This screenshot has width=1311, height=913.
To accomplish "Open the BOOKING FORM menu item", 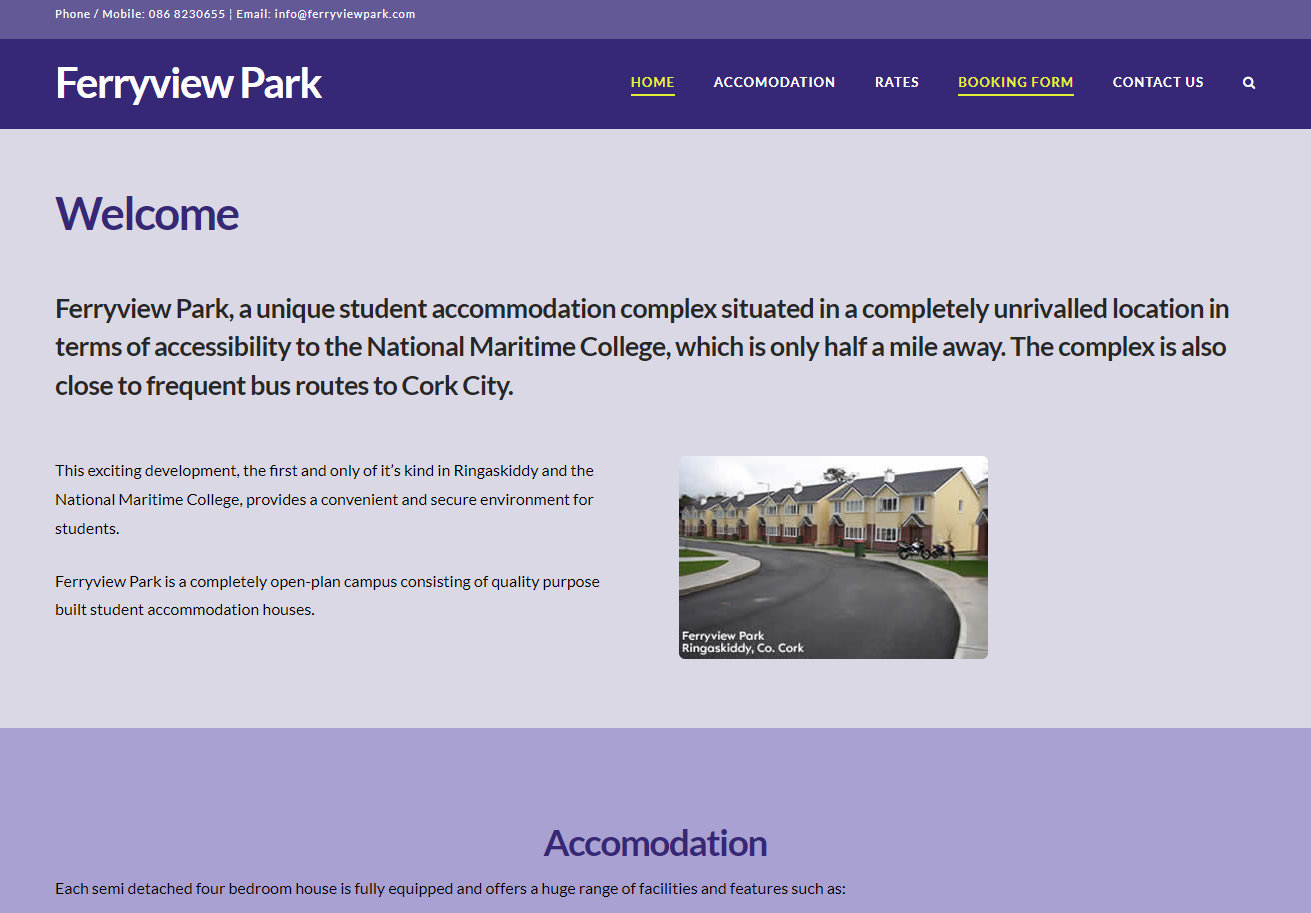I will point(1015,82).
